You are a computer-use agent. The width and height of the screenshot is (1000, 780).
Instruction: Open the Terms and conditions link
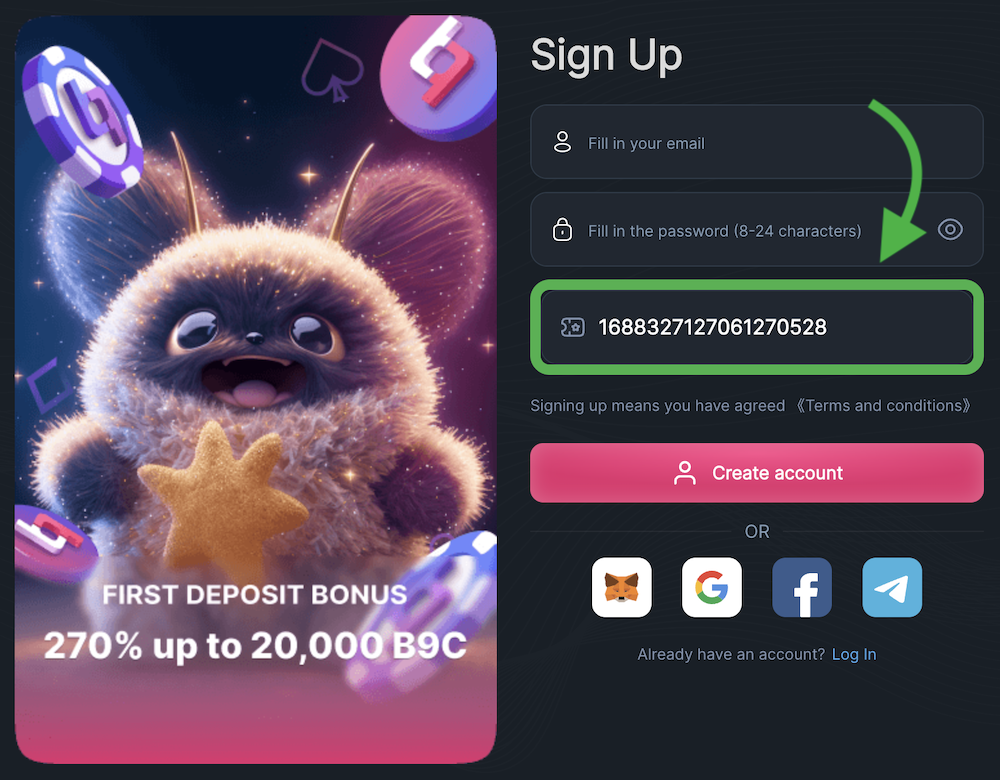pyautogui.click(x=883, y=406)
